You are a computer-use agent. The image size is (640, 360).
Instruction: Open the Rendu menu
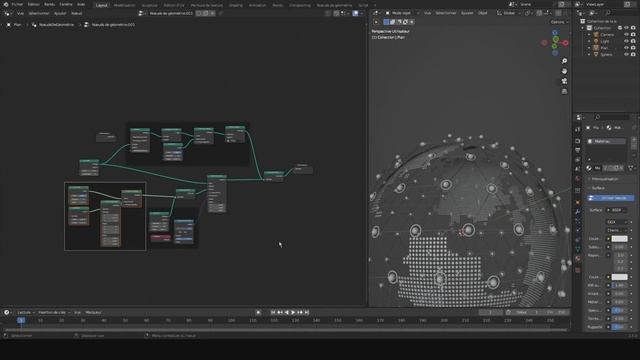[49, 4]
